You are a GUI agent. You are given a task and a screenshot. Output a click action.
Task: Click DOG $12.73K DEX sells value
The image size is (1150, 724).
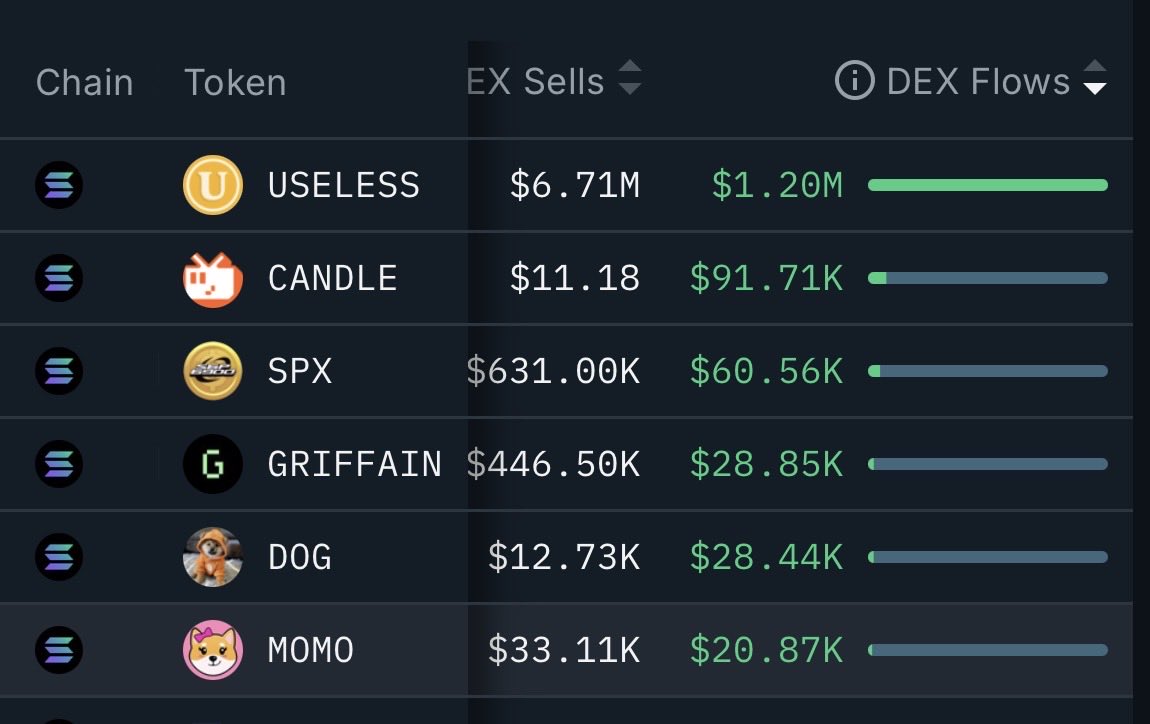coord(564,557)
